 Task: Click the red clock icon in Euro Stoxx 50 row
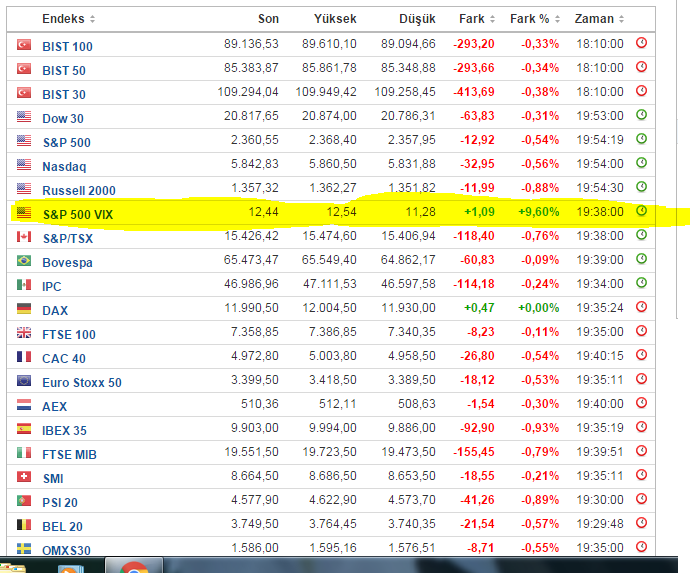pyautogui.click(x=642, y=378)
